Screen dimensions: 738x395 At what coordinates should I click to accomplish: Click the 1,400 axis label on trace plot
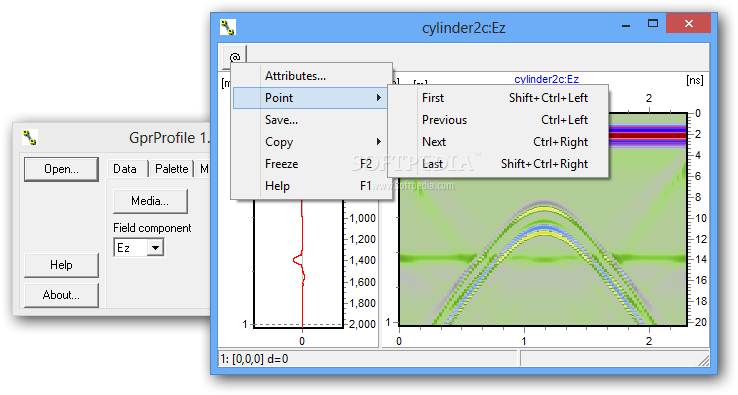[x=362, y=260]
